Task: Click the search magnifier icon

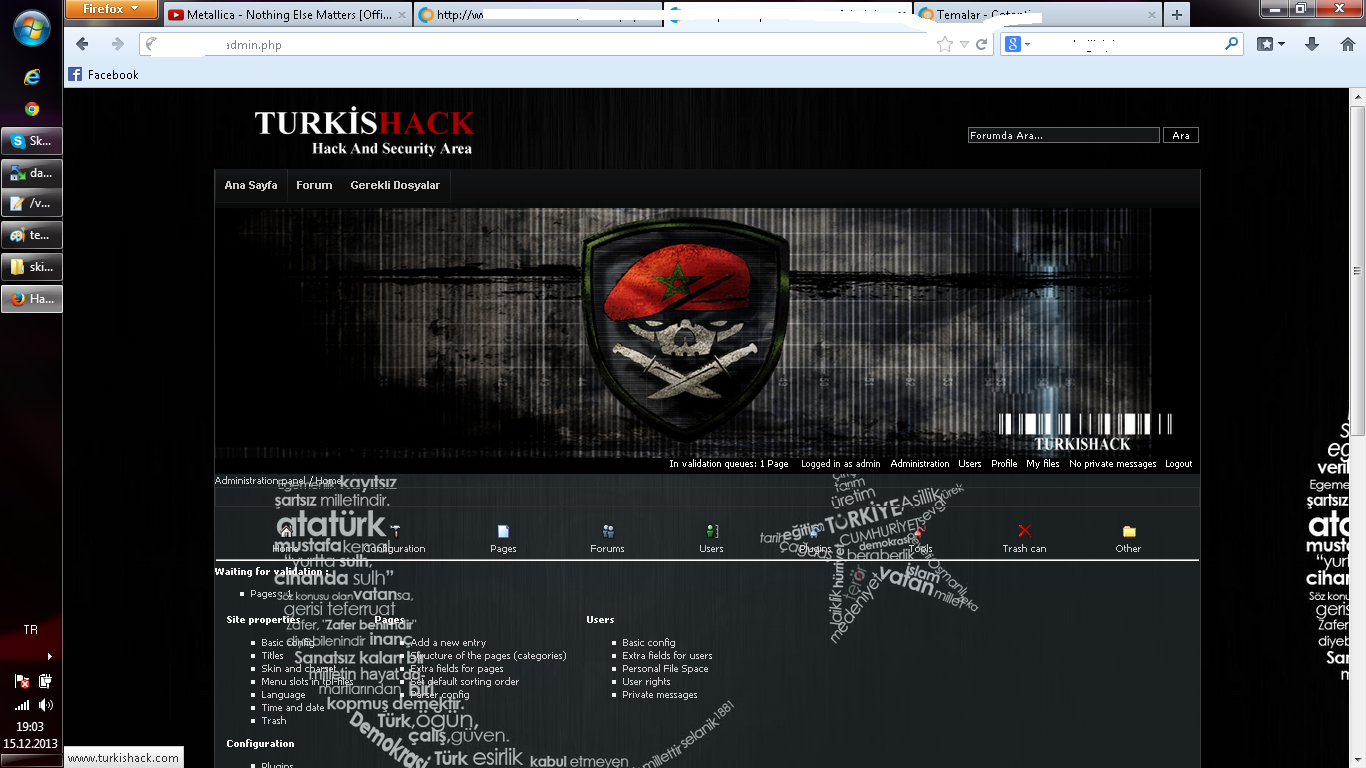Action: tap(1231, 44)
